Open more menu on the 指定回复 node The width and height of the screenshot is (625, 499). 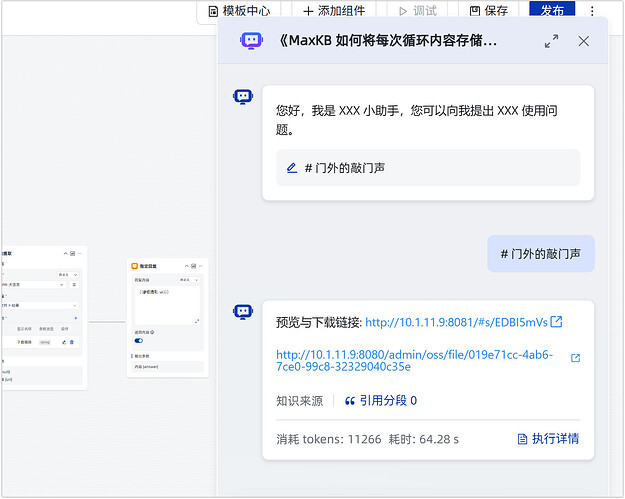coord(201,266)
